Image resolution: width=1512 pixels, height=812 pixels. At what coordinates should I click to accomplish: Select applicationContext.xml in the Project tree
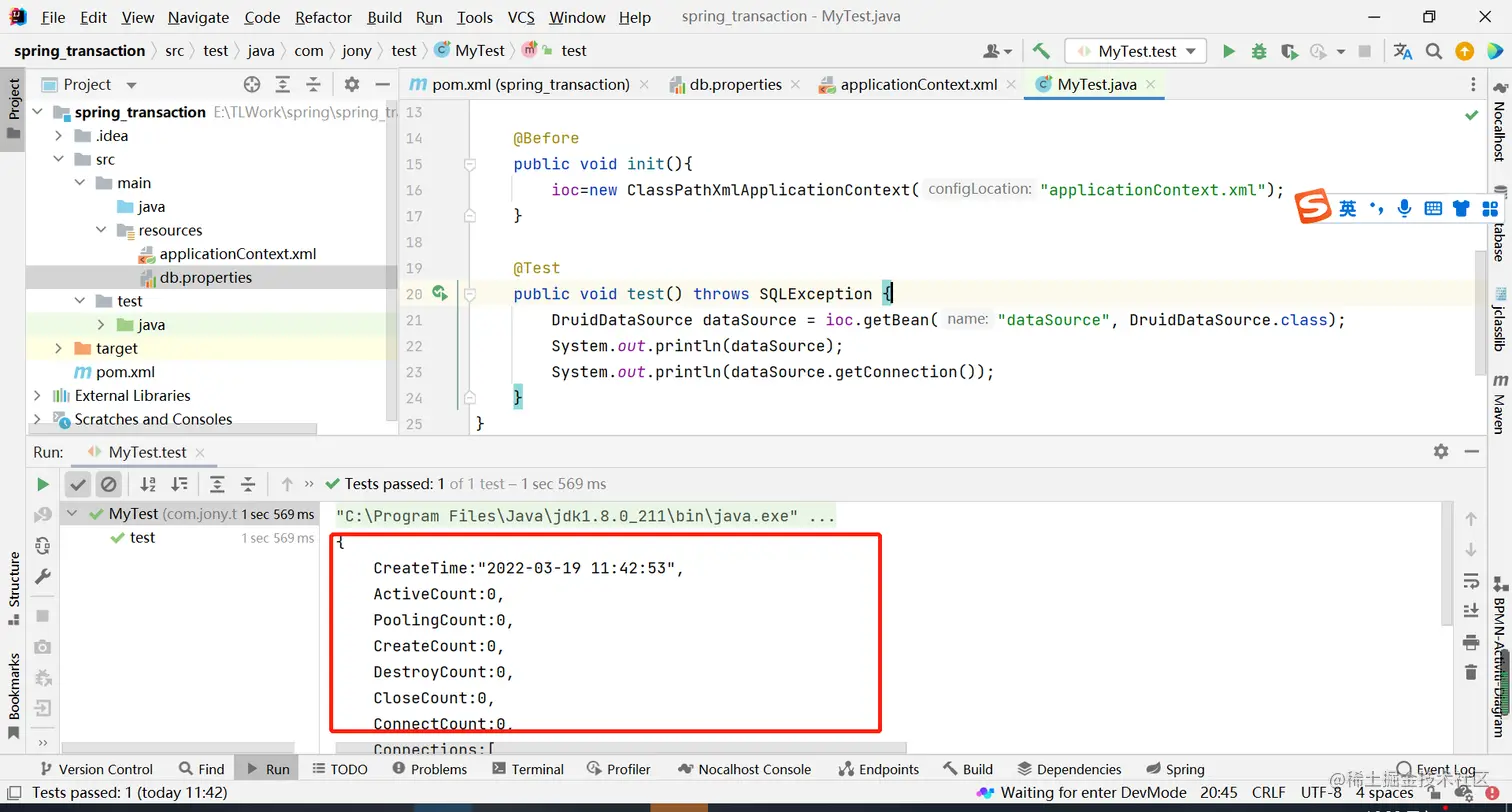coord(238,254)
